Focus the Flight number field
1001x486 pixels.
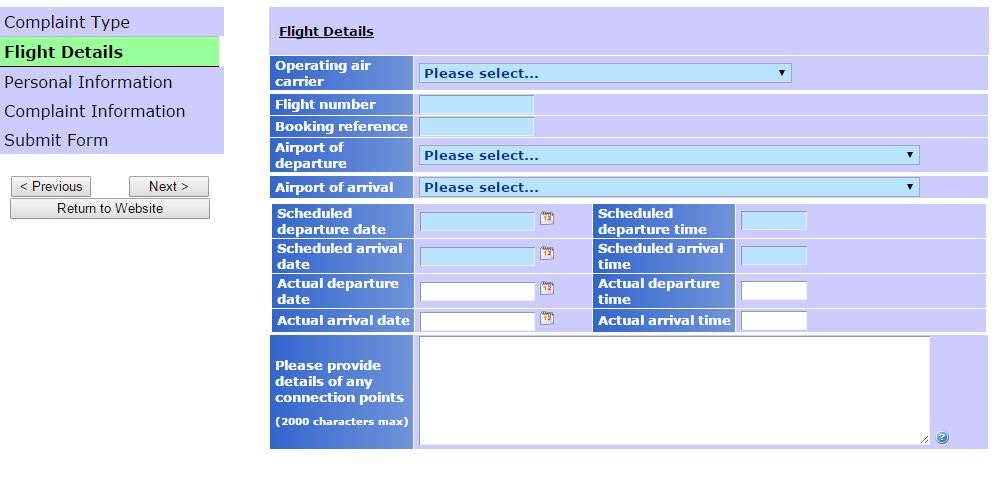point(476,104)
